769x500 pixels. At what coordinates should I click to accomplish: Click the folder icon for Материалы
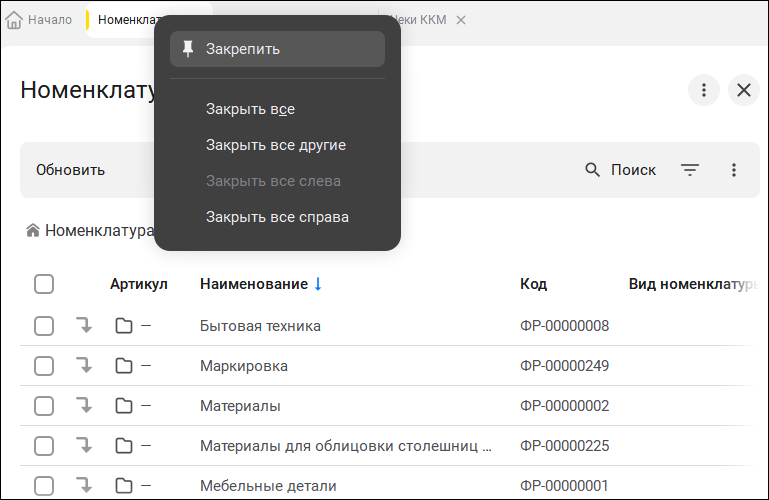[x=124, y=406]
